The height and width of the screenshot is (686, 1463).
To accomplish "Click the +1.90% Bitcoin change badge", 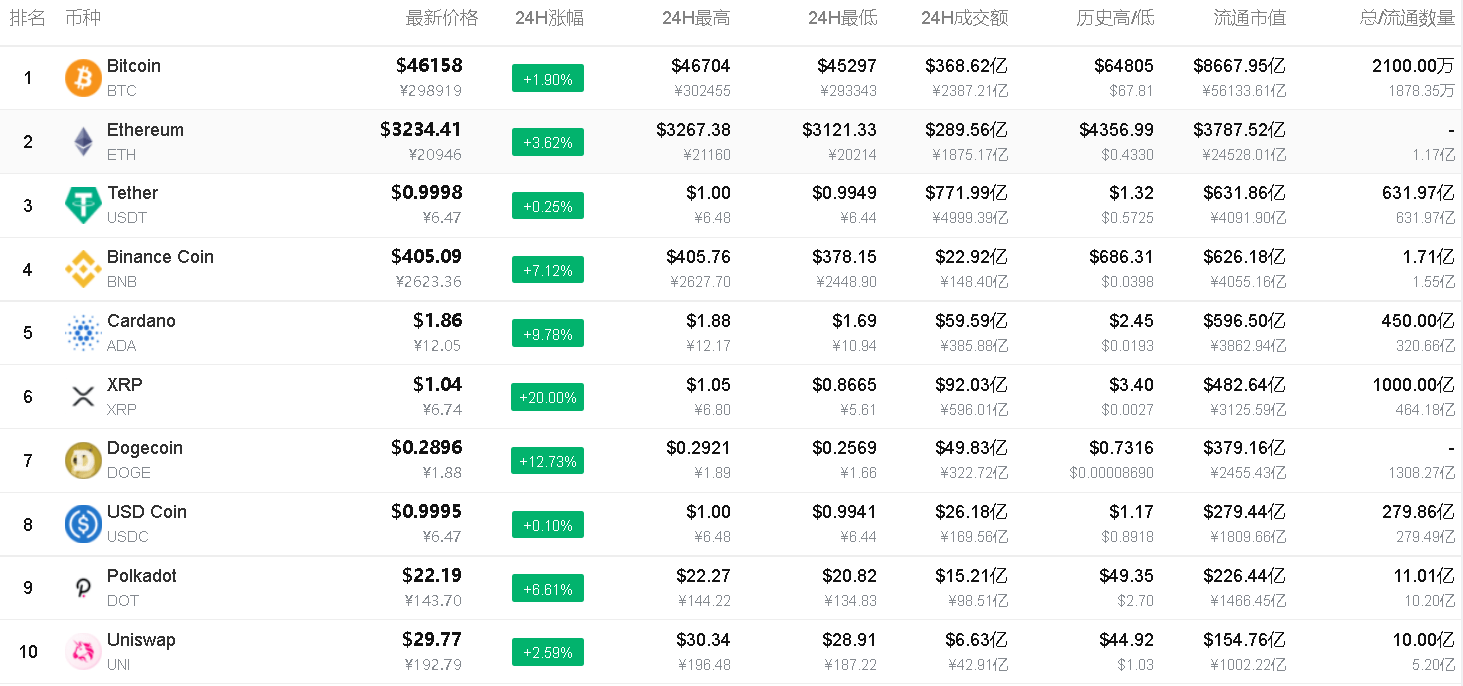I will pos(547,78).
